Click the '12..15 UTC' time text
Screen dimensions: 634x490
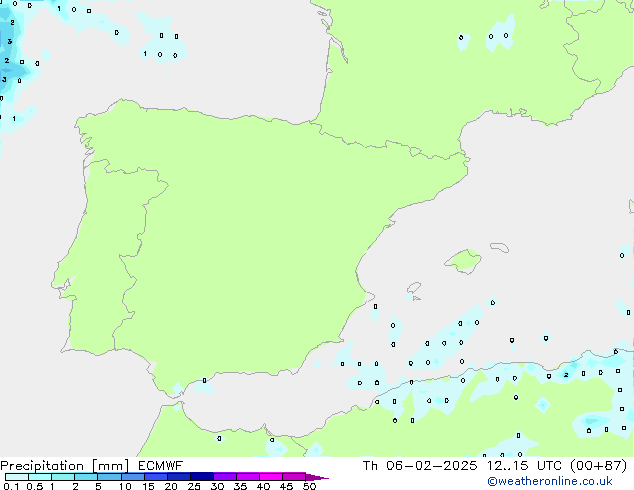(x=524, y=466)
